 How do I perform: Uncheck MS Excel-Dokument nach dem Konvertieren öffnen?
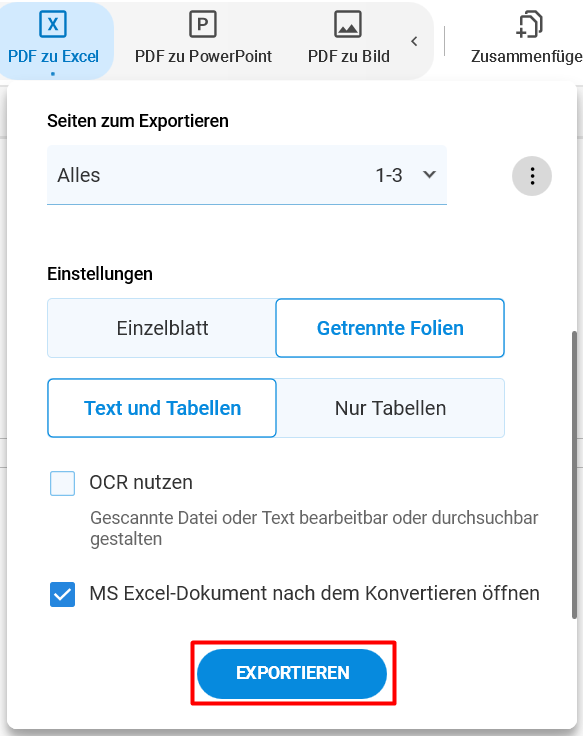[x=62, y=594]
